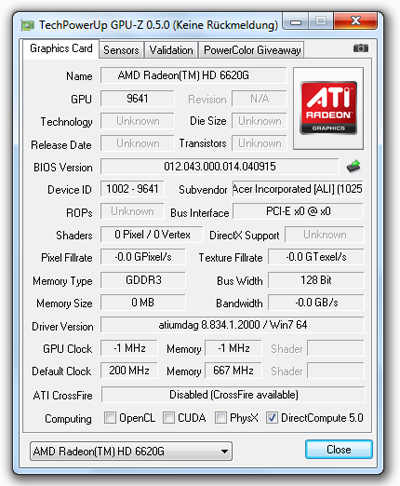The height and width of the screenshot is (486, 400).
Task: Click the Release Date field Unknown
Action: [x=137, y=143]
